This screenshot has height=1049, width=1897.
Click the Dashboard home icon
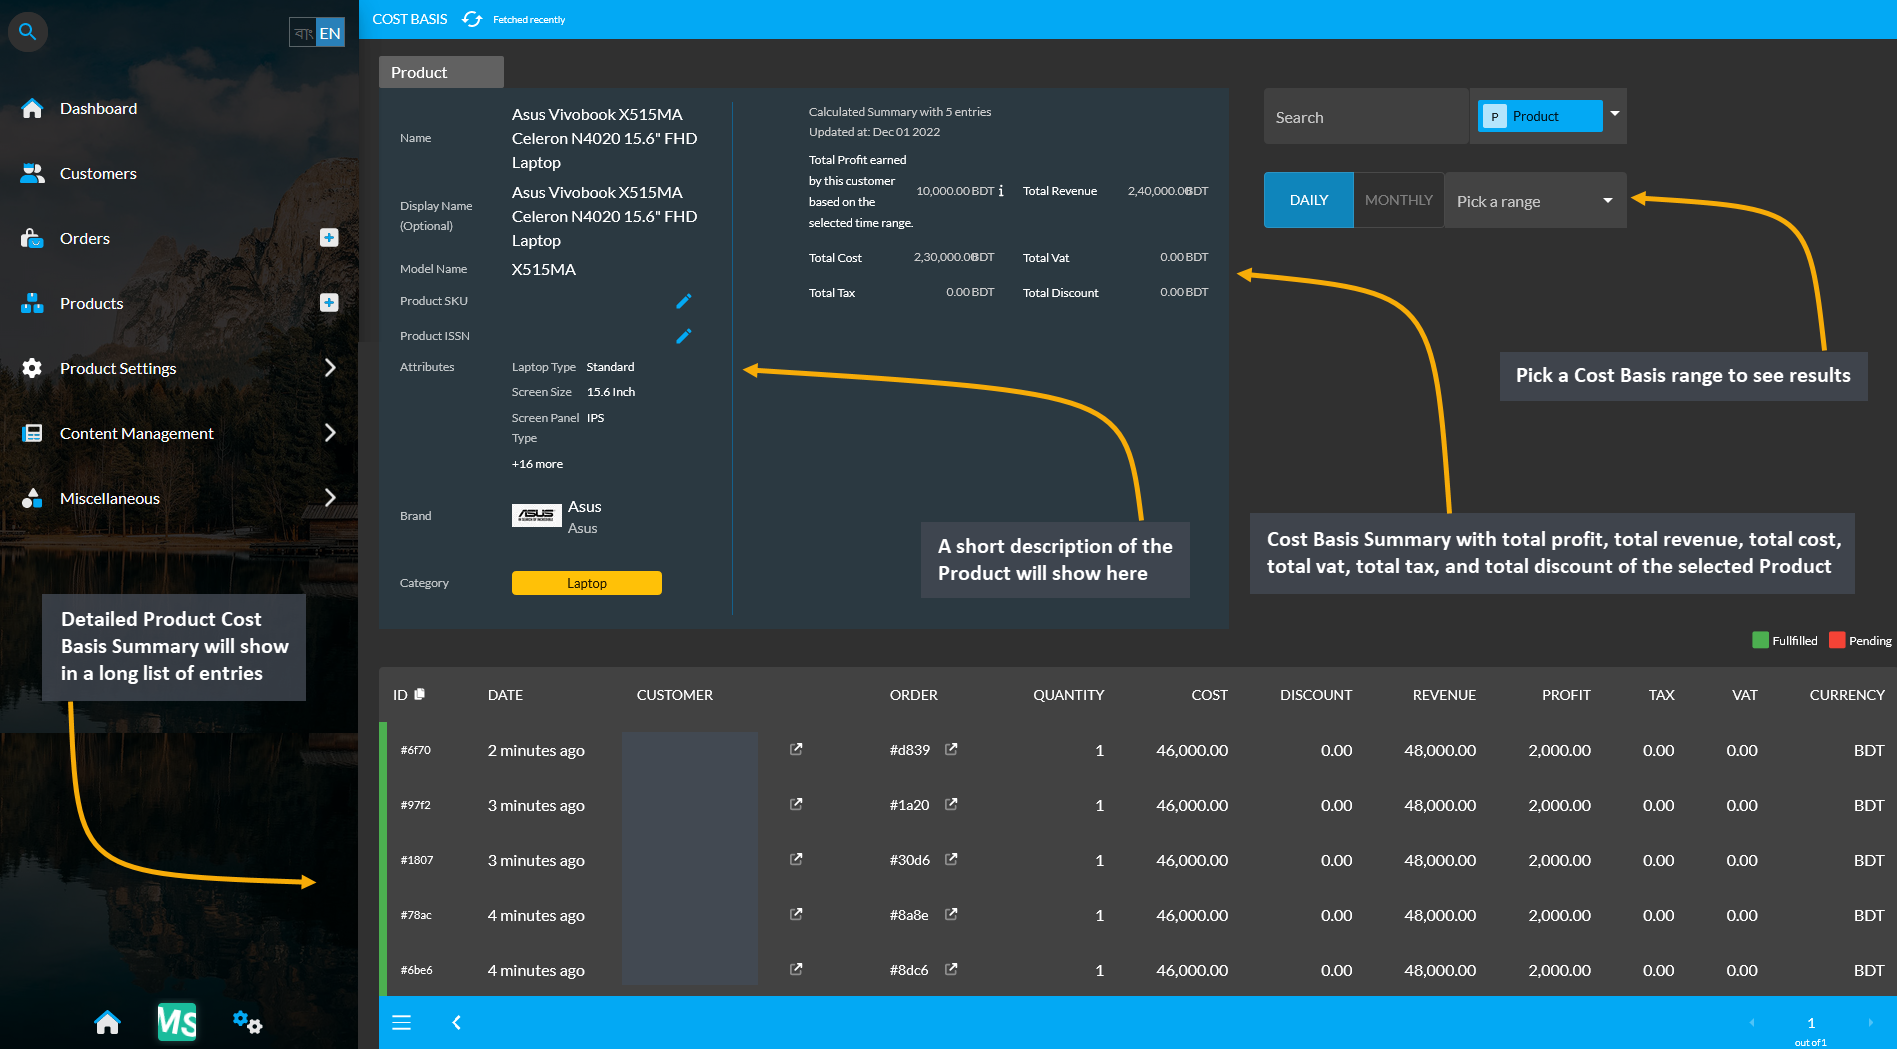click(32, 108)
